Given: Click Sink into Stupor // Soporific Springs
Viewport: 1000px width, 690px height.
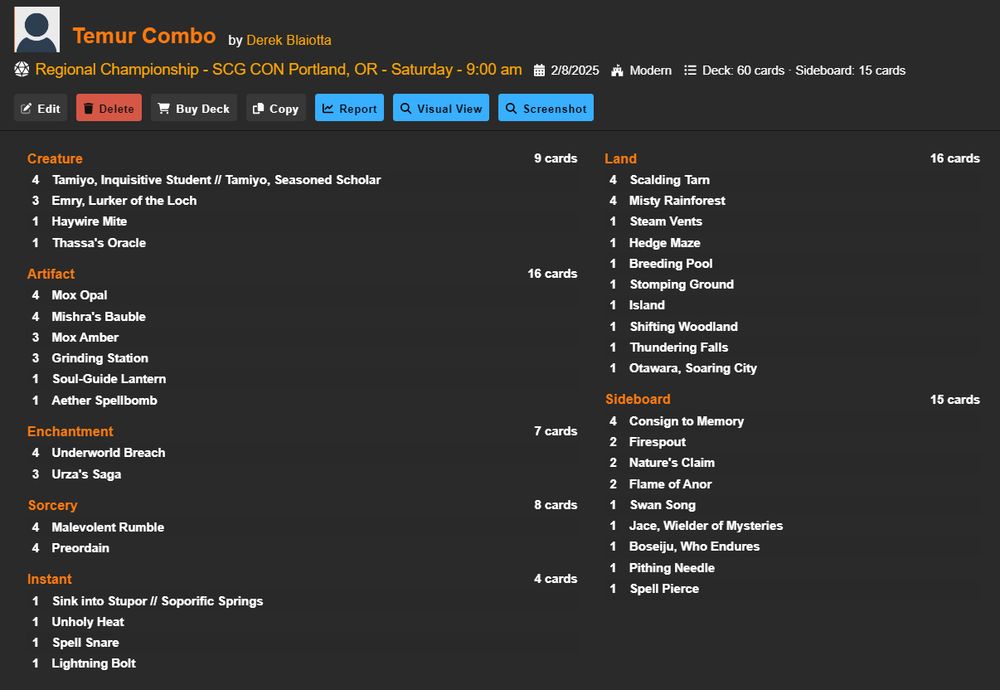Looking at the screenshot, I should pyautogui.click(x=158, y=601).
